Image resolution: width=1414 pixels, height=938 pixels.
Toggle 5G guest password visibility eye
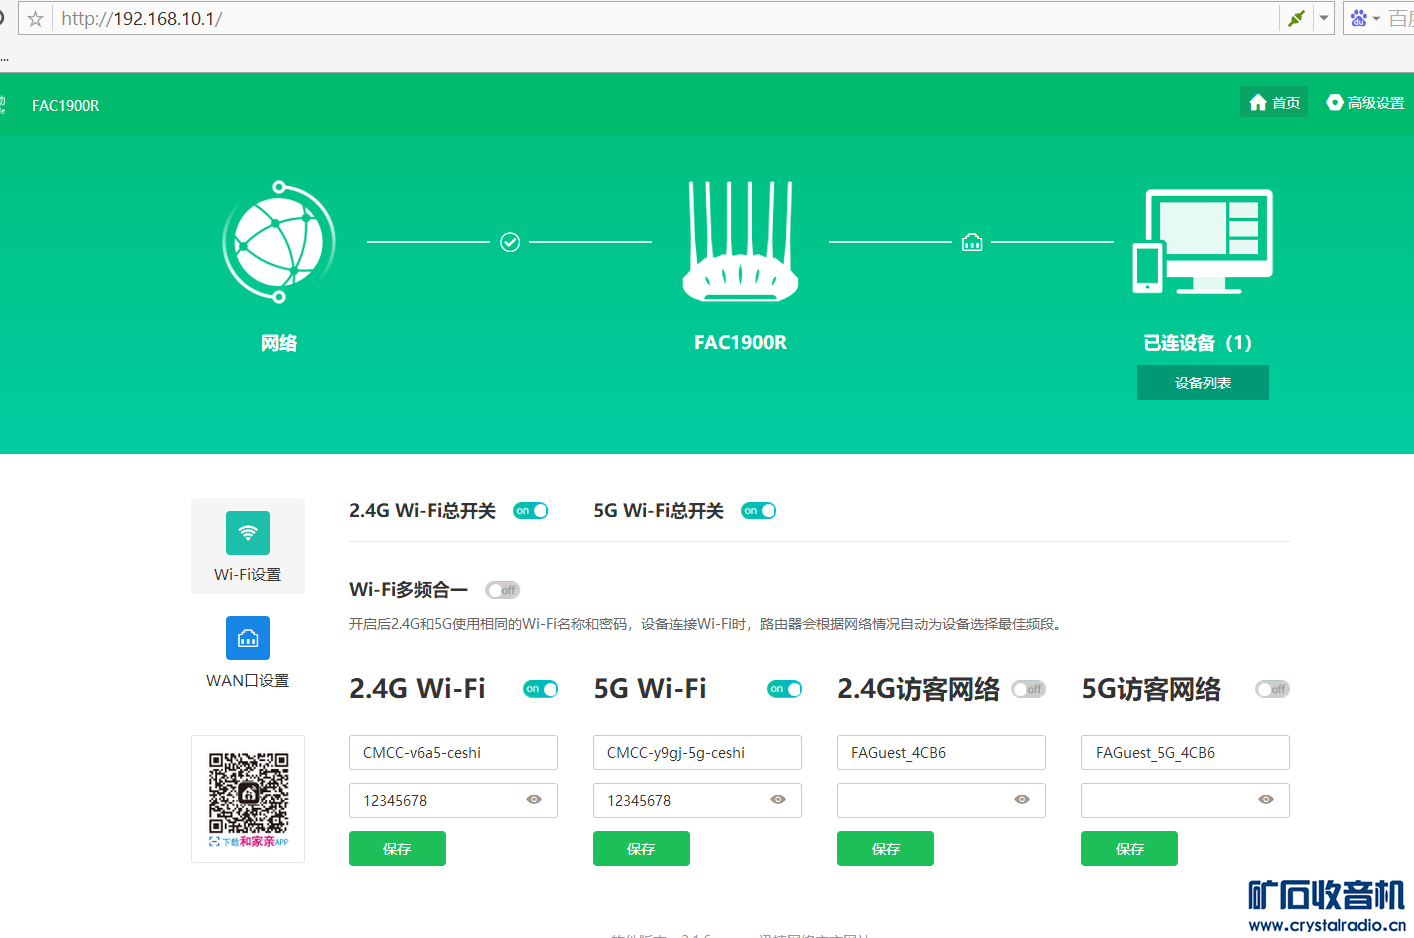click(1266, 799)
